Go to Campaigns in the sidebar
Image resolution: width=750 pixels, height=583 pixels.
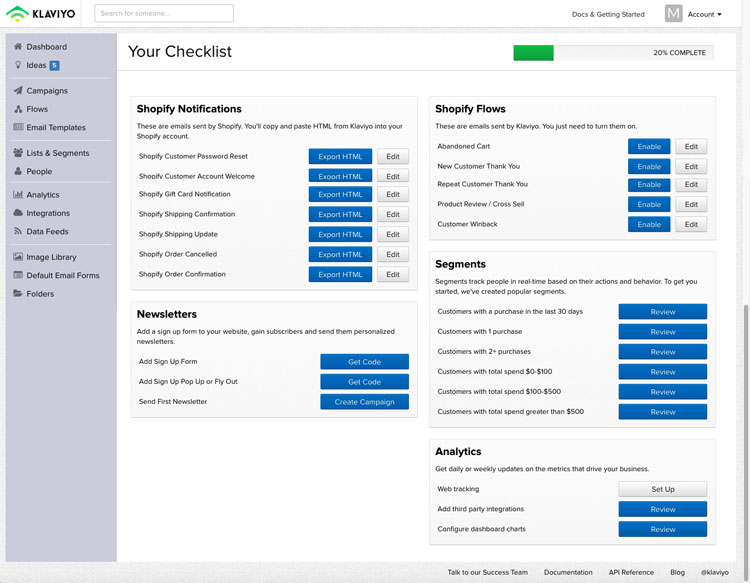(x=47, y=91)
